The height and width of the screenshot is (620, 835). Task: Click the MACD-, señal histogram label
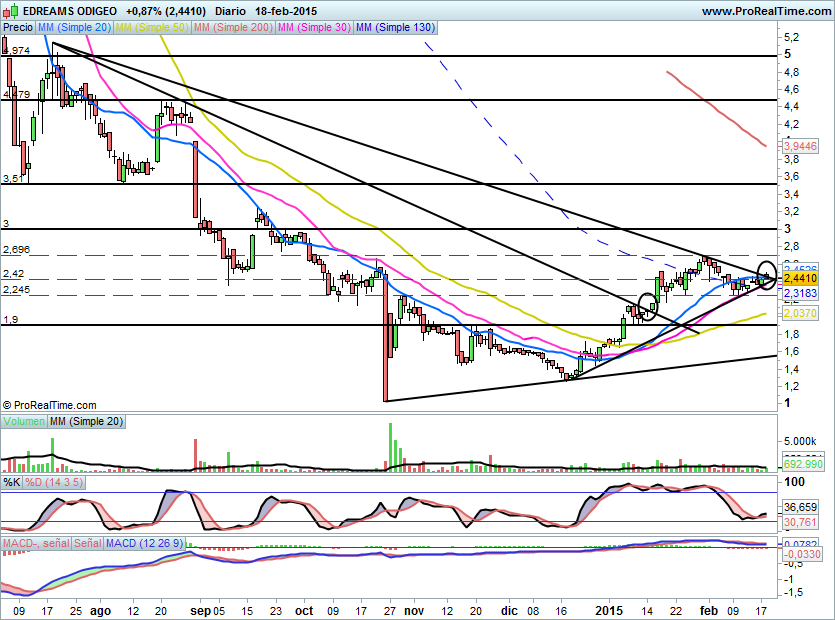pos(36,543)
